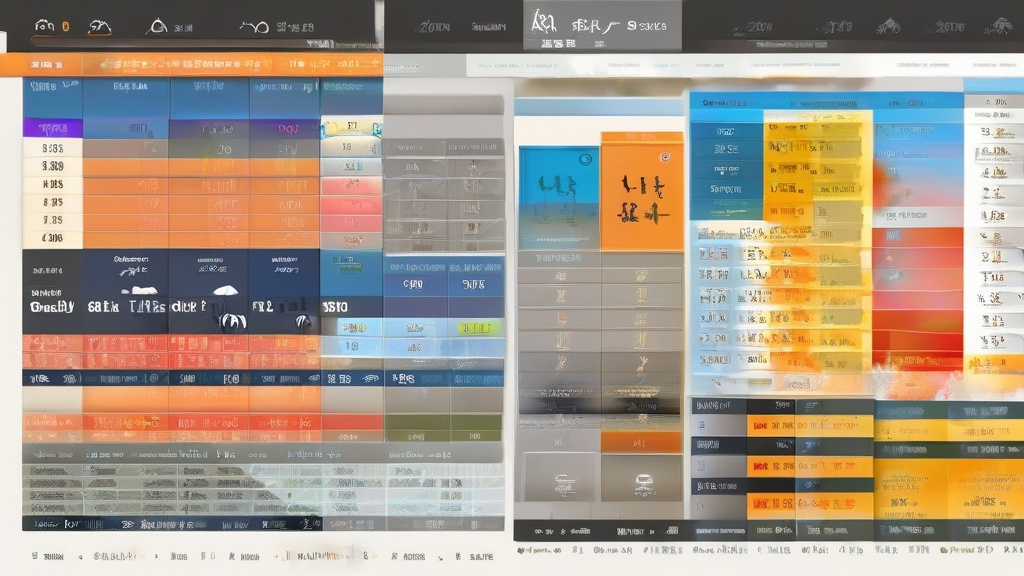Screen dimensions: 1024x576
Task: Click the small orange icon in top-left toolbar
Action: 66,27
